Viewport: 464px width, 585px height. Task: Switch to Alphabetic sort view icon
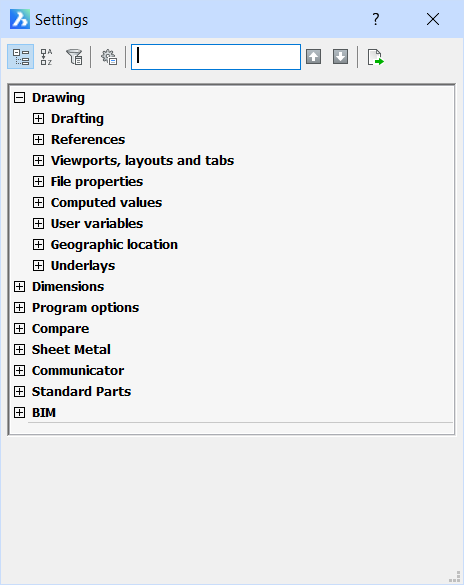coord(47,57)
